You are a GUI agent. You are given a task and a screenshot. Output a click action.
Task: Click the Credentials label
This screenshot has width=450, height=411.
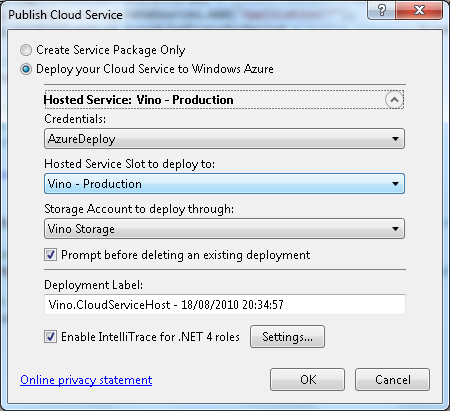(x=75, y=119)
